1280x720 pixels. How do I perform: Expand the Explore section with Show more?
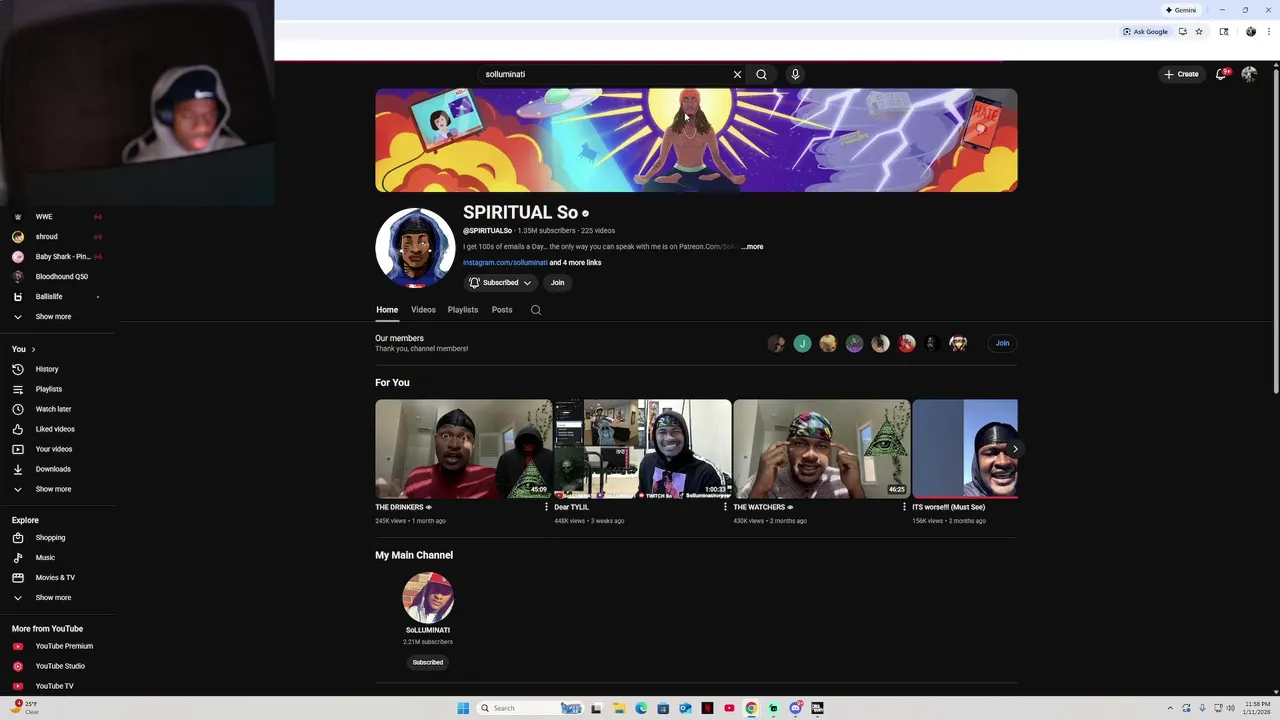[x=53, y=598]
